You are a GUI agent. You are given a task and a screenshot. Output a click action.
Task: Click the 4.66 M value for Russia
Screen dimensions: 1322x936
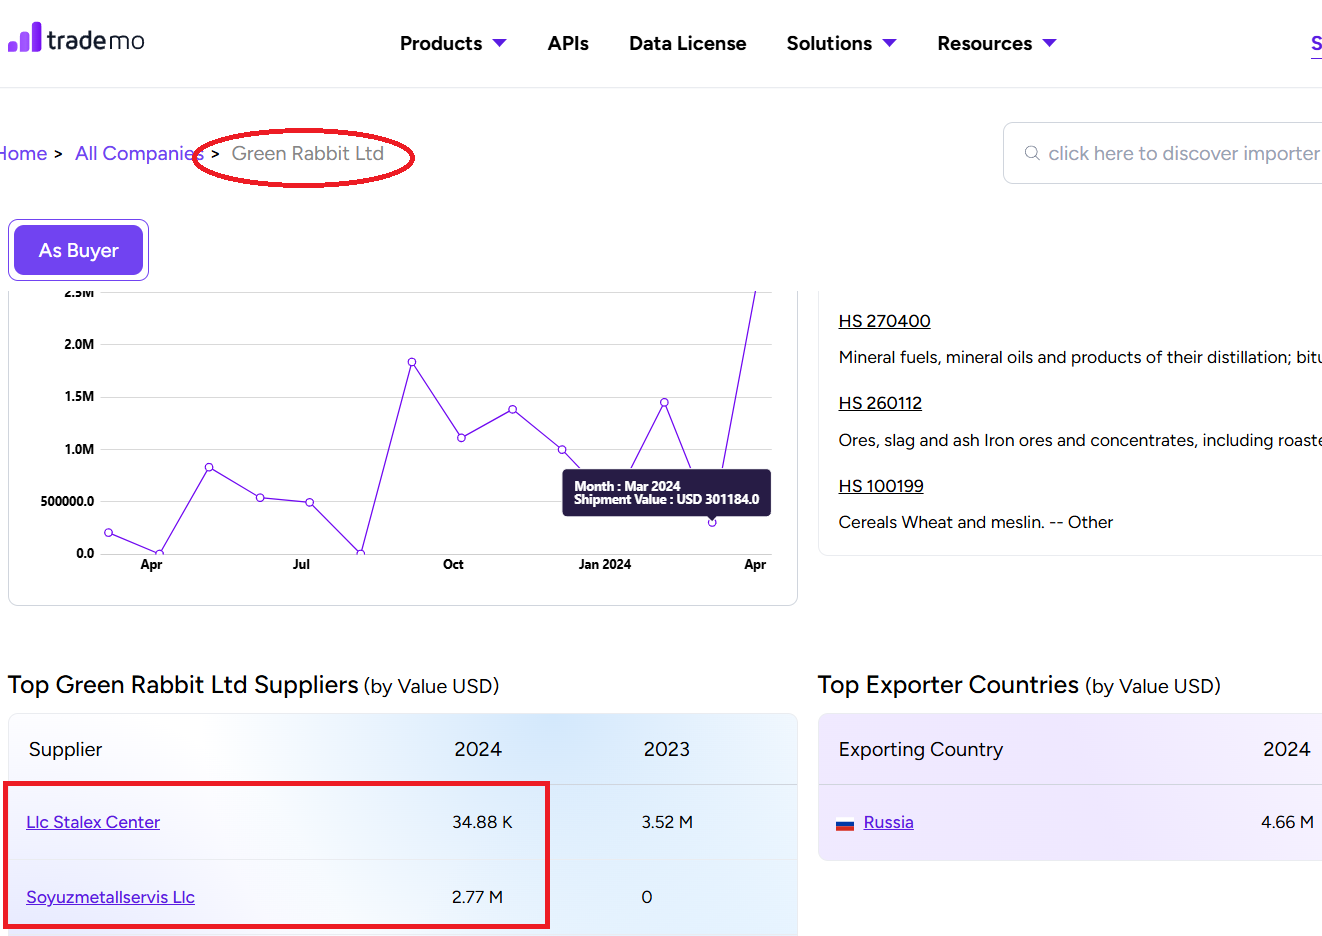pyautogui.click(x=1287, y=822)
